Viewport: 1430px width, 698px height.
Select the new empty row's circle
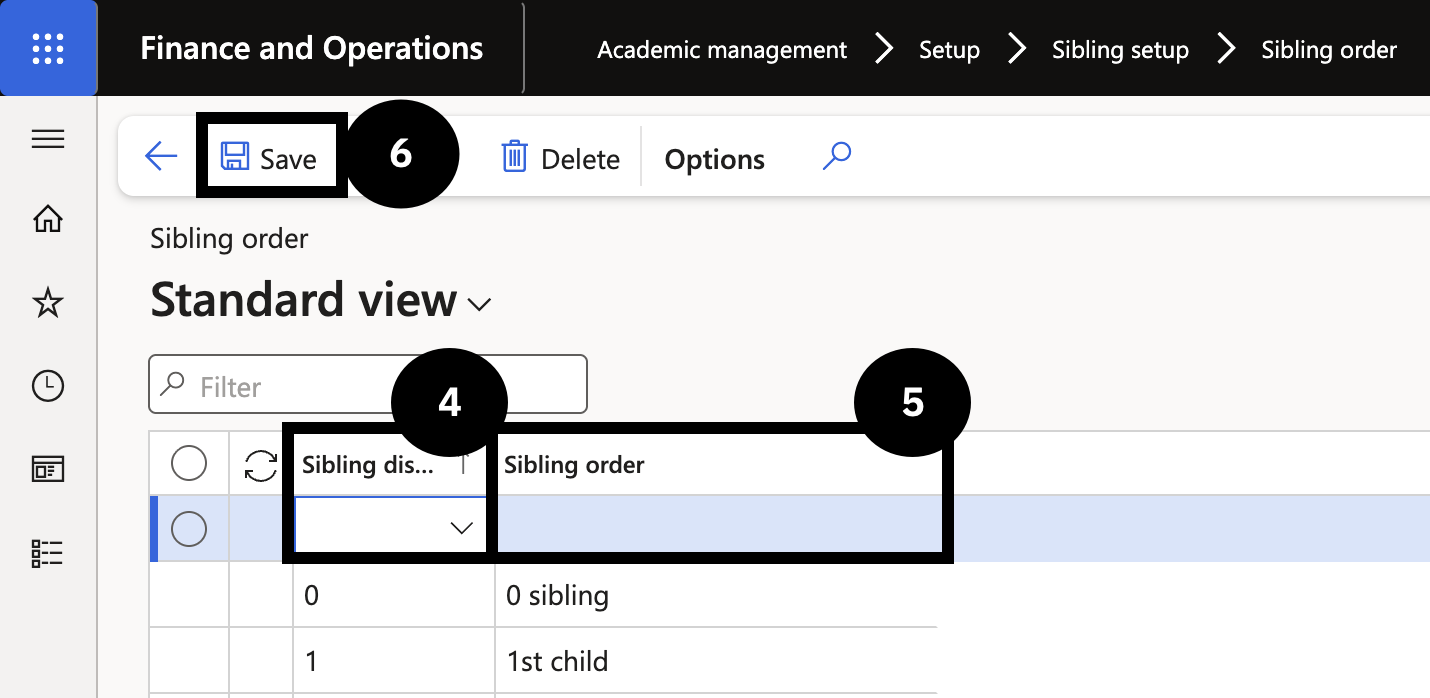(x=189, y=528)
